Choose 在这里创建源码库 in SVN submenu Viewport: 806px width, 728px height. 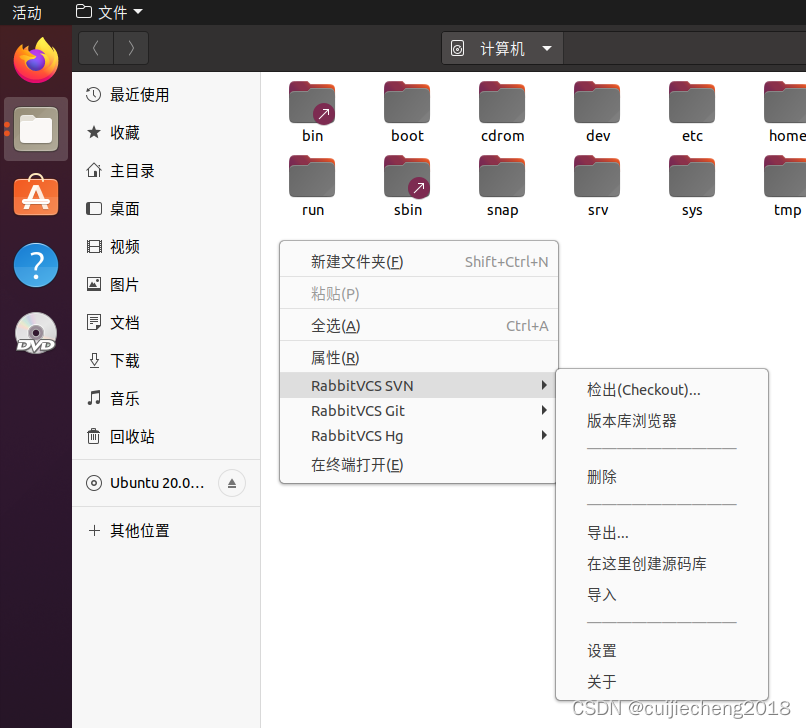(662, 563)
